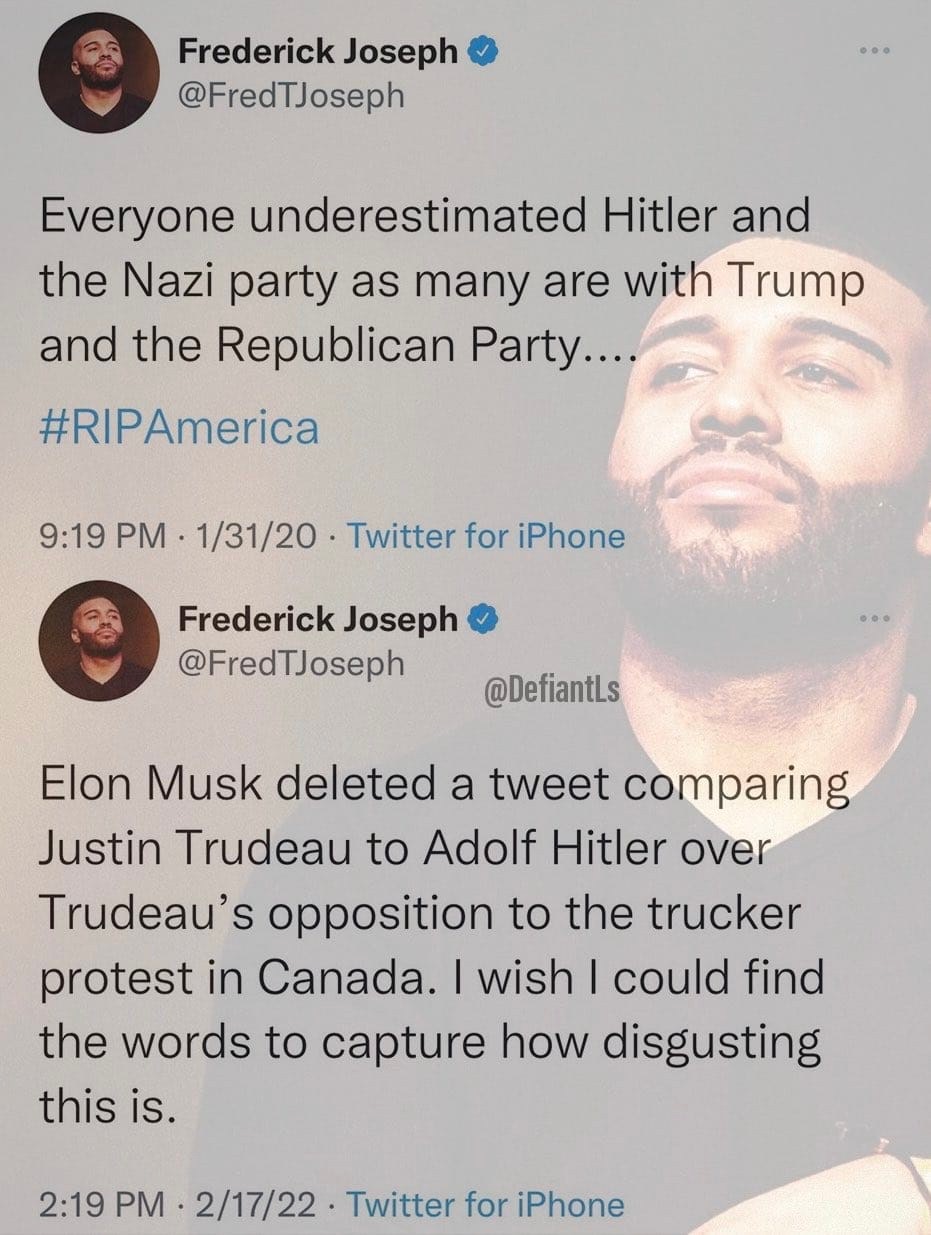The image size is (931, 1235).
Task: Click the verified badge on the 2022 tweet
Action: coord(482,621)
